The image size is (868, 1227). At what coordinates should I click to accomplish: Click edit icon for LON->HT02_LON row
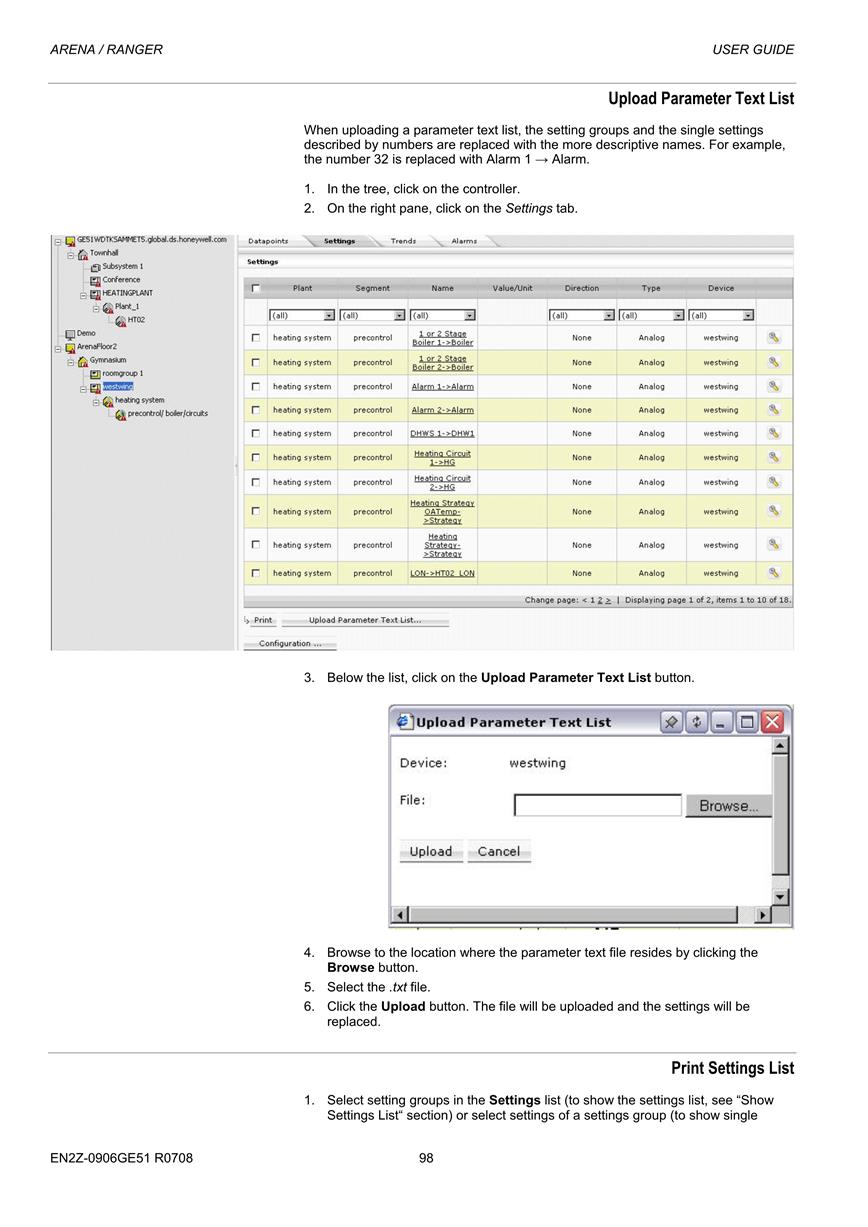click(774, 573)
